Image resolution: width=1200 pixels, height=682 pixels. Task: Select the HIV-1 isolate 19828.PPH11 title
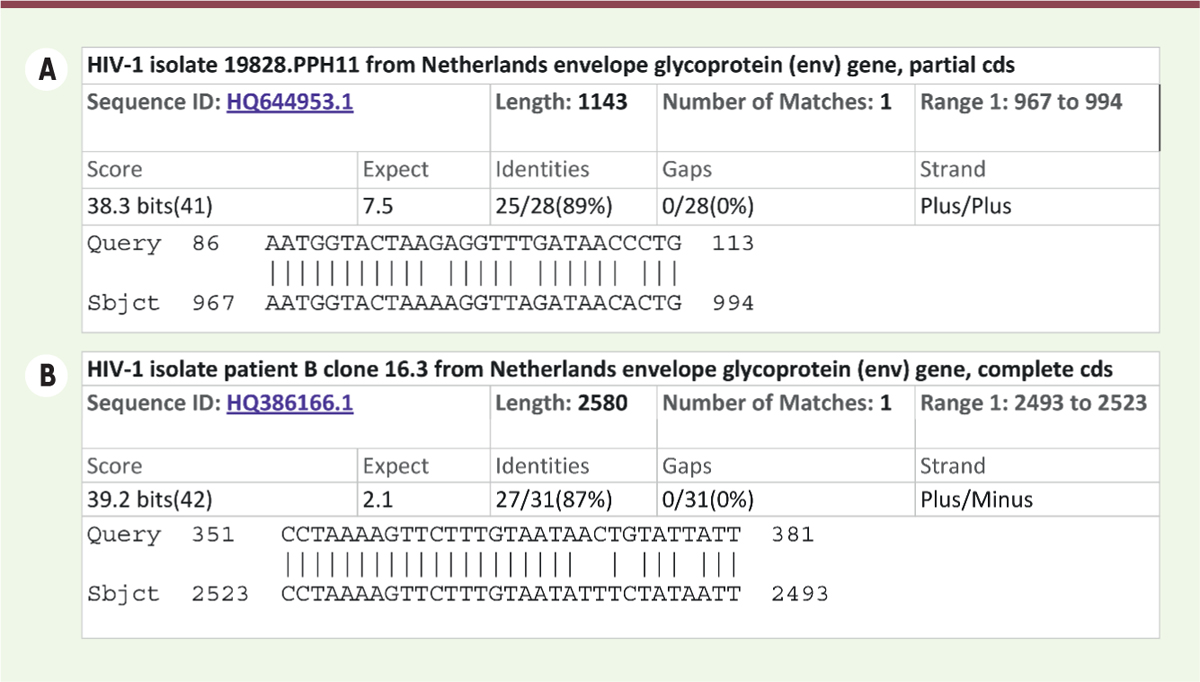(x=551, y=66)
